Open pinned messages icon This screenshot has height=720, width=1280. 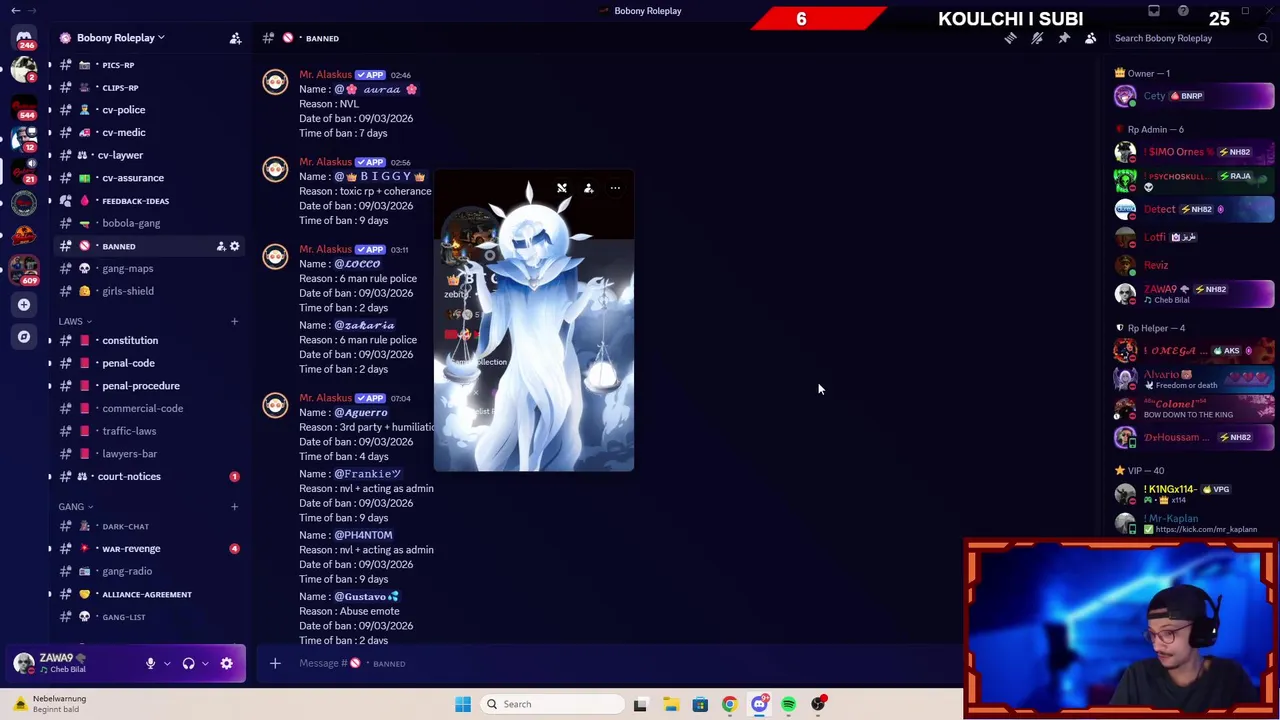[x=1064, y=38]
